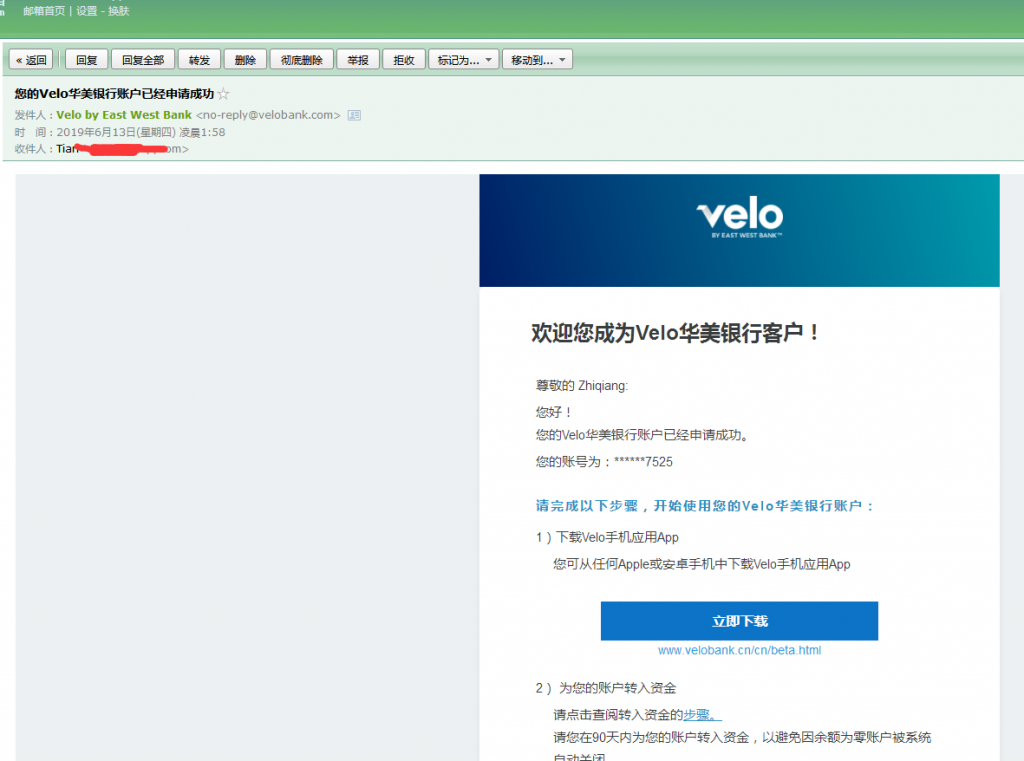This screenshot has height=761, width=1024.
Task: Click 回复全部 to reply all
Action: [143, 59]
